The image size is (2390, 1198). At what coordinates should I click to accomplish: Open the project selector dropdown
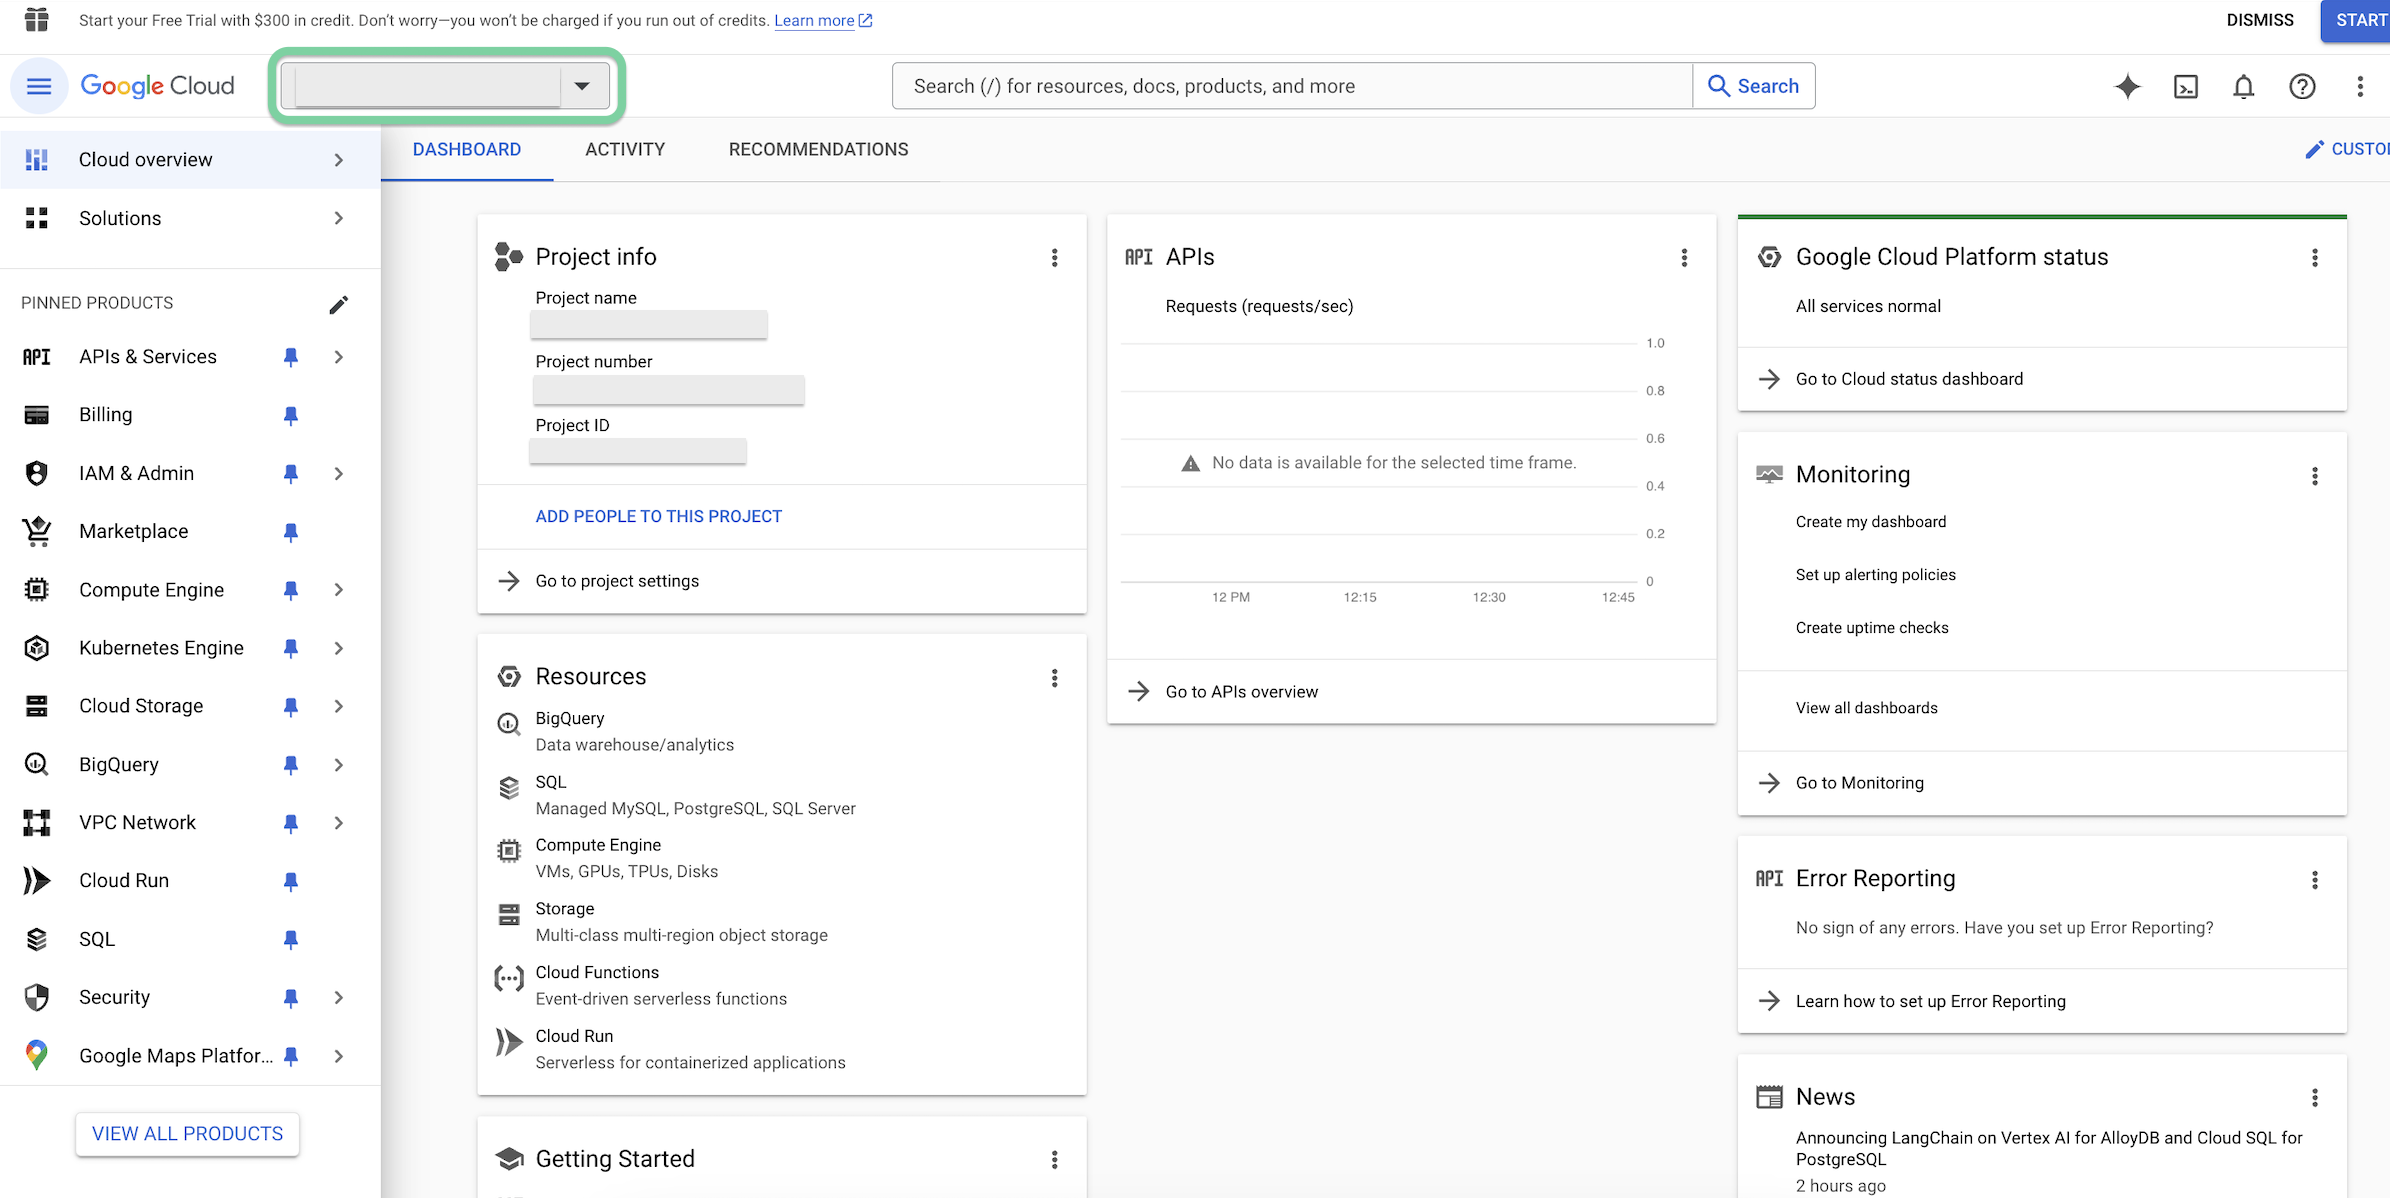pyautogui.click(x=446, y=86)
